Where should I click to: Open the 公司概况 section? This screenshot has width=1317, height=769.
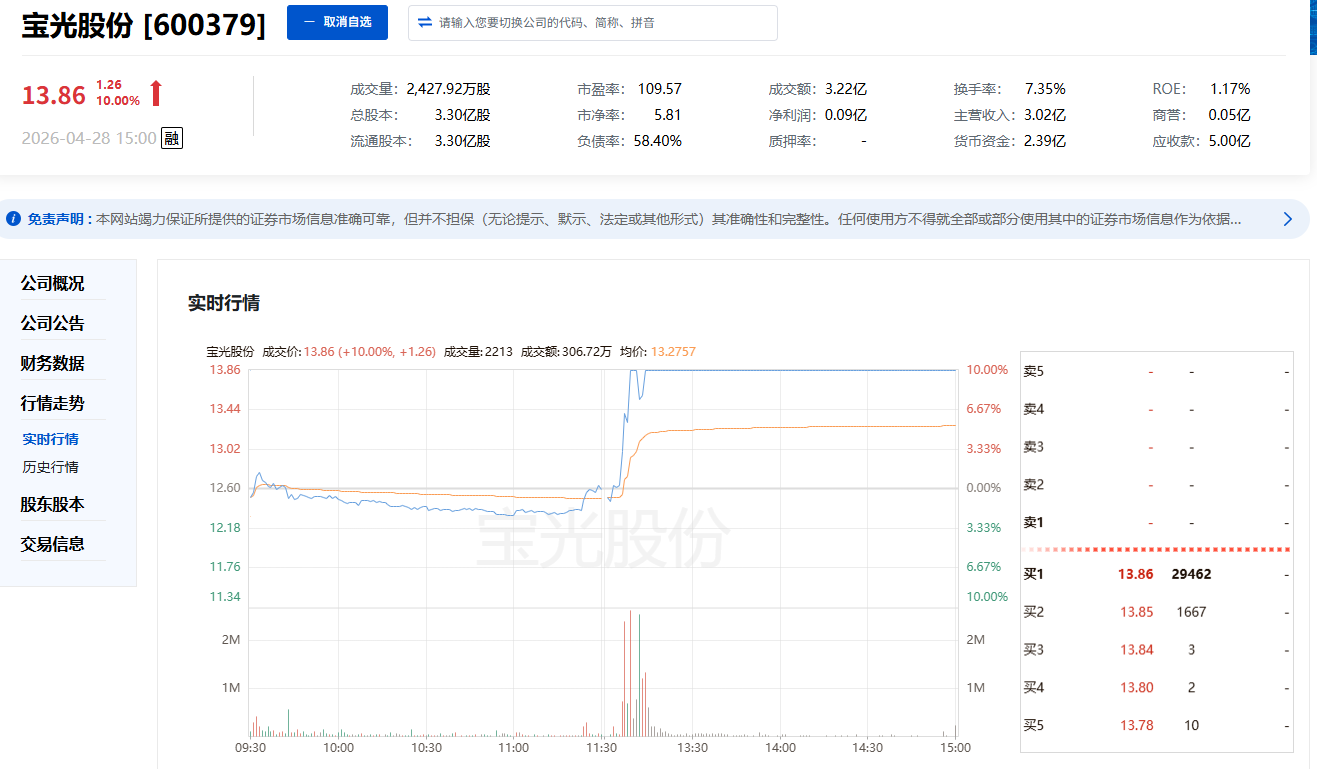click(53, 283)
